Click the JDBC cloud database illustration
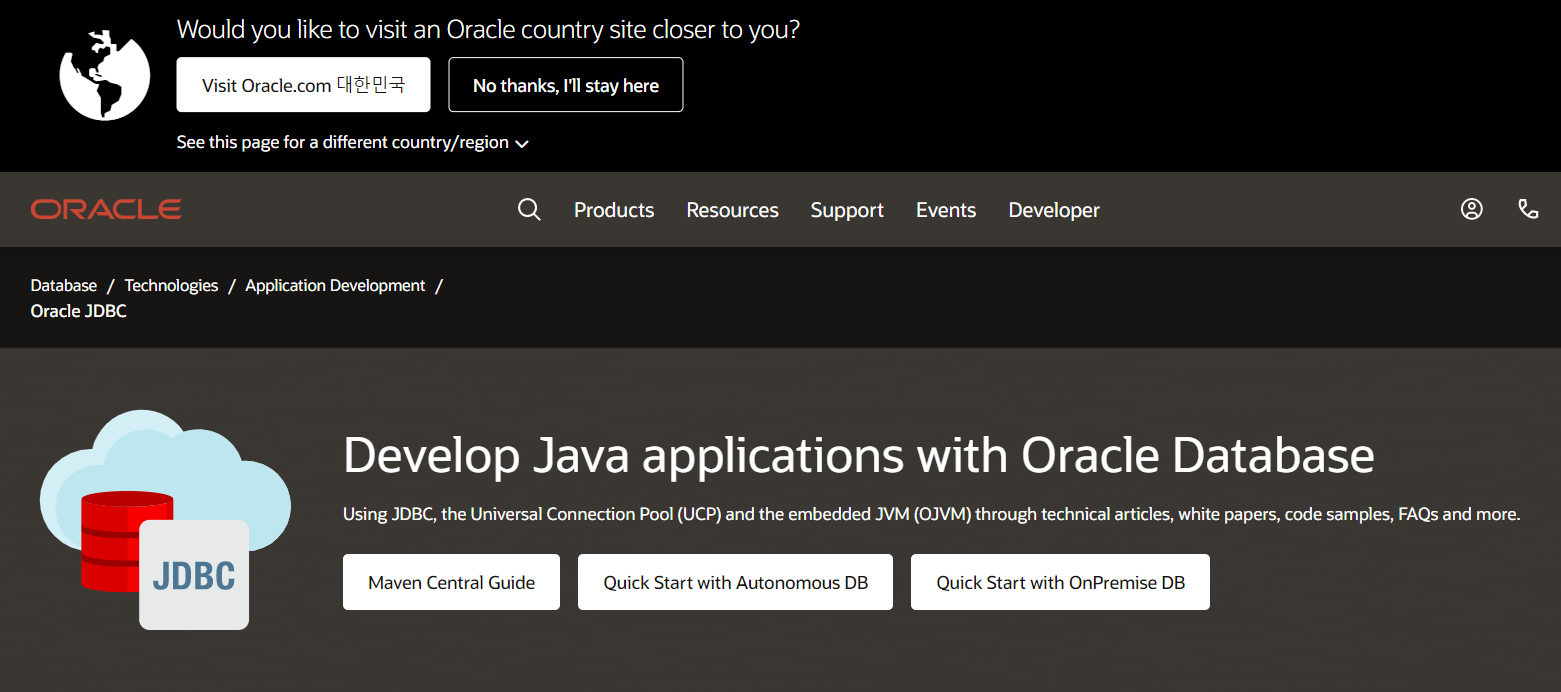The image size is (1561, 692). click(x=165, y=519)
